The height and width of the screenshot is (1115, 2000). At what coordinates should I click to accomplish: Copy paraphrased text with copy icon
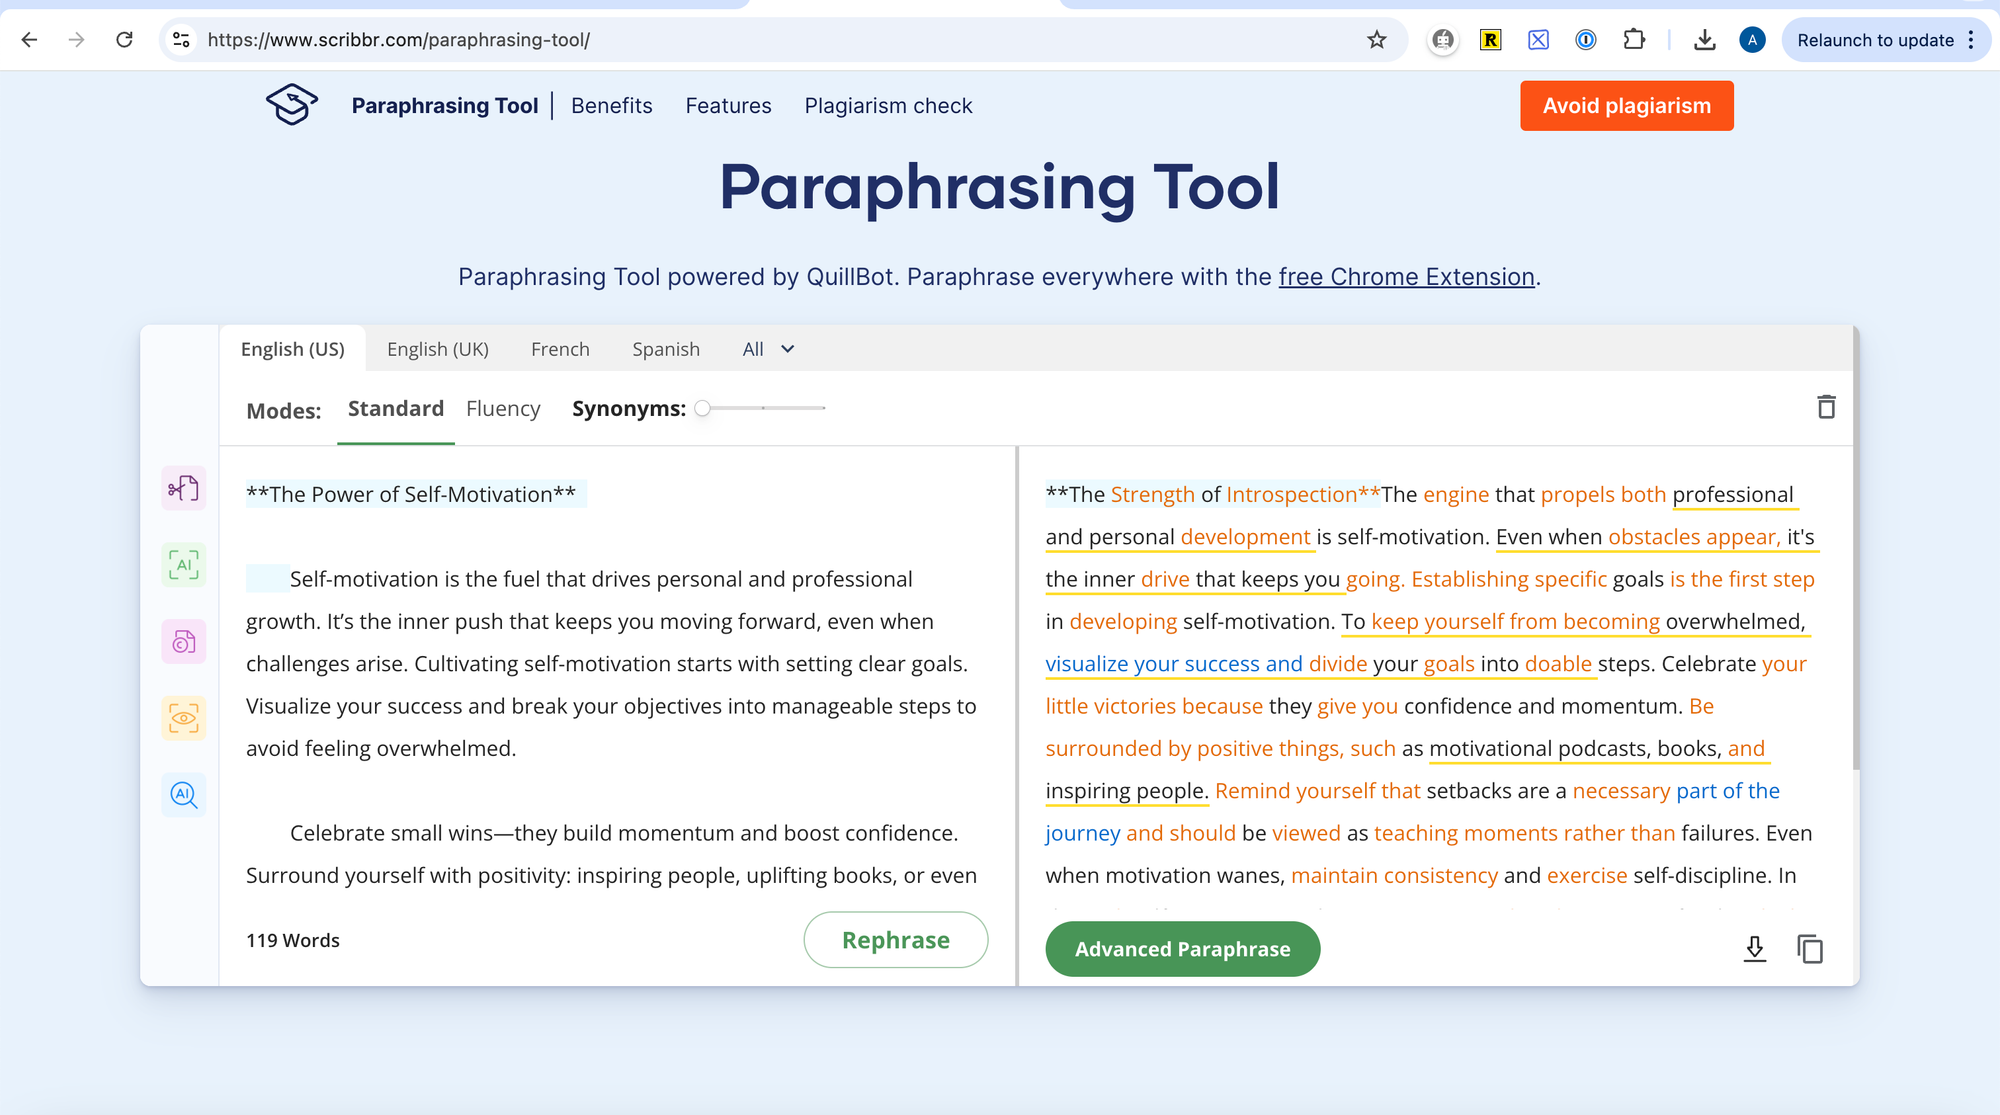click(x=1810, y=948)
